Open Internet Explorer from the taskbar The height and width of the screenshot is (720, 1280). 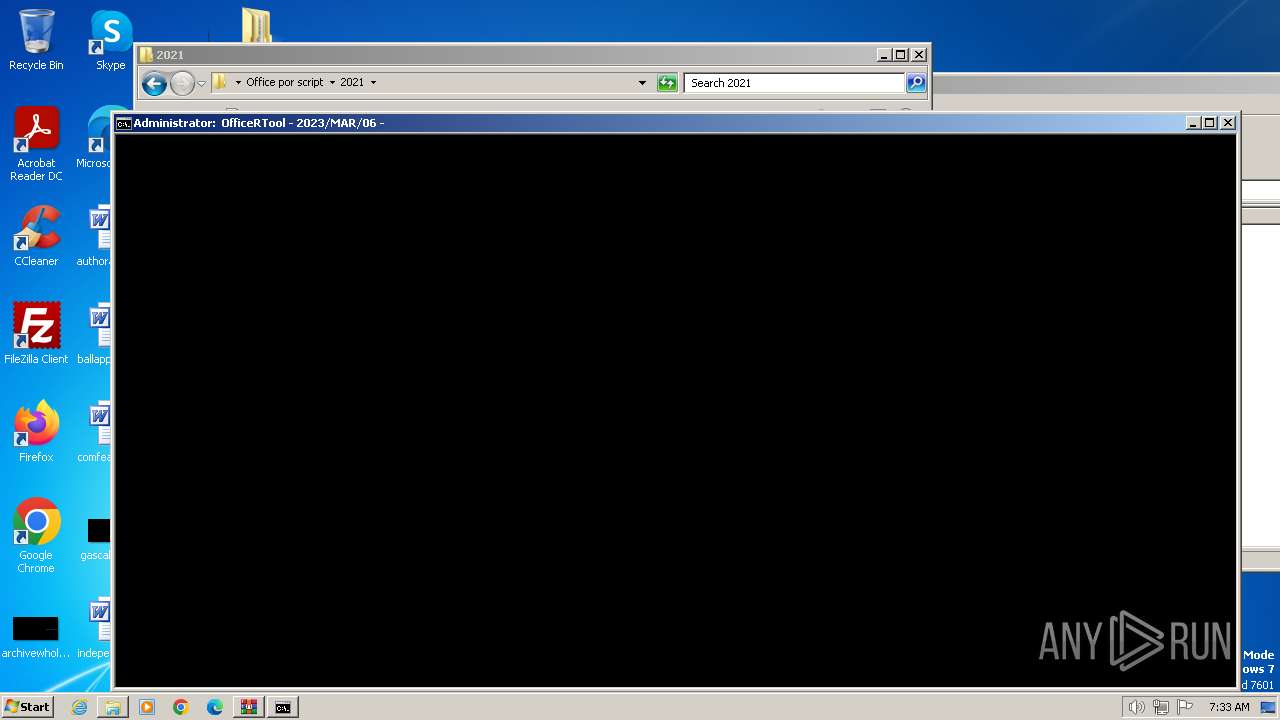[79, 707]
